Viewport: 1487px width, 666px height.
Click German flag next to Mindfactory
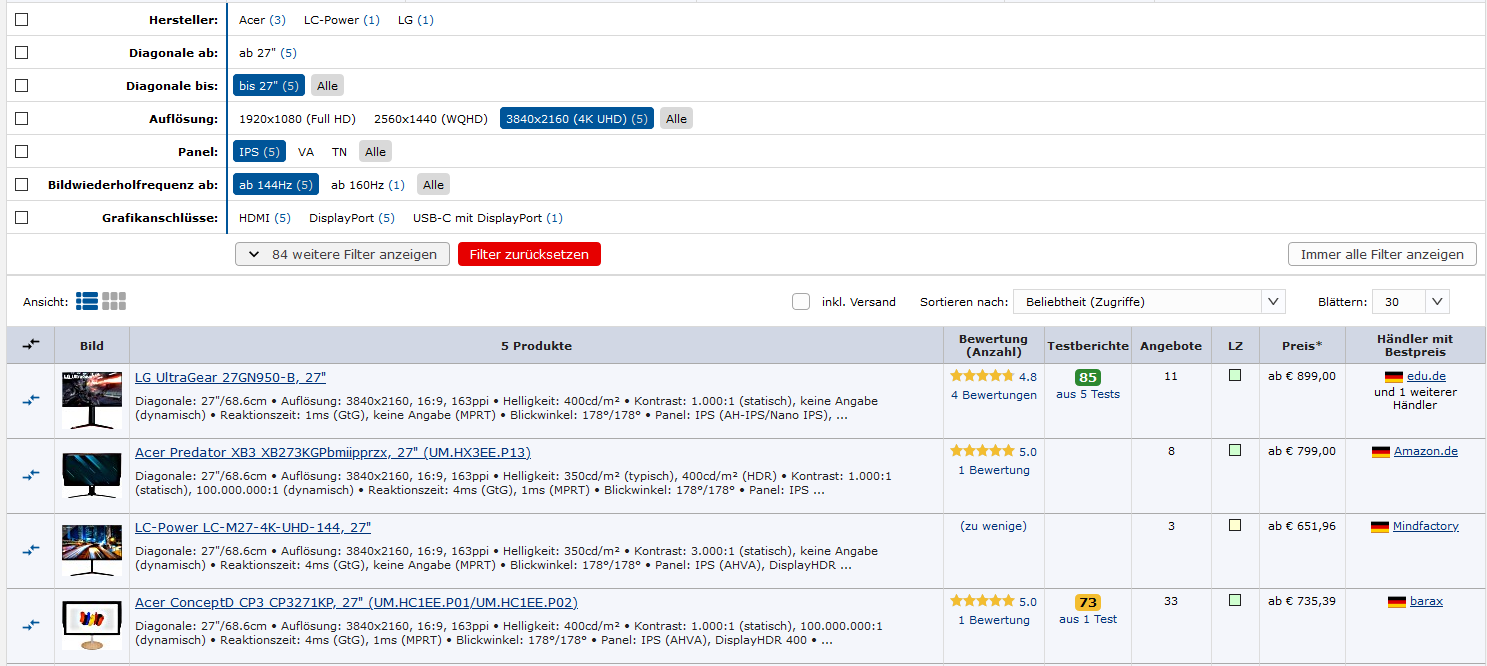tap(1380, 527)
